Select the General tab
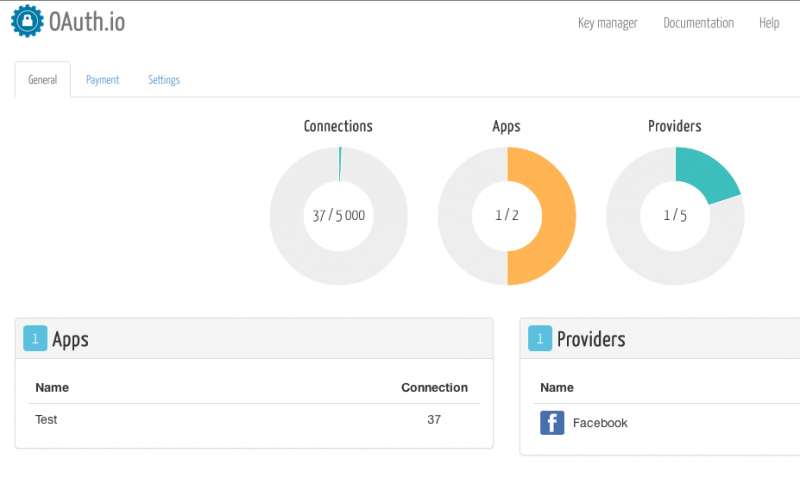The width and height of the screenshot is (800, 497). coord(43,80)
